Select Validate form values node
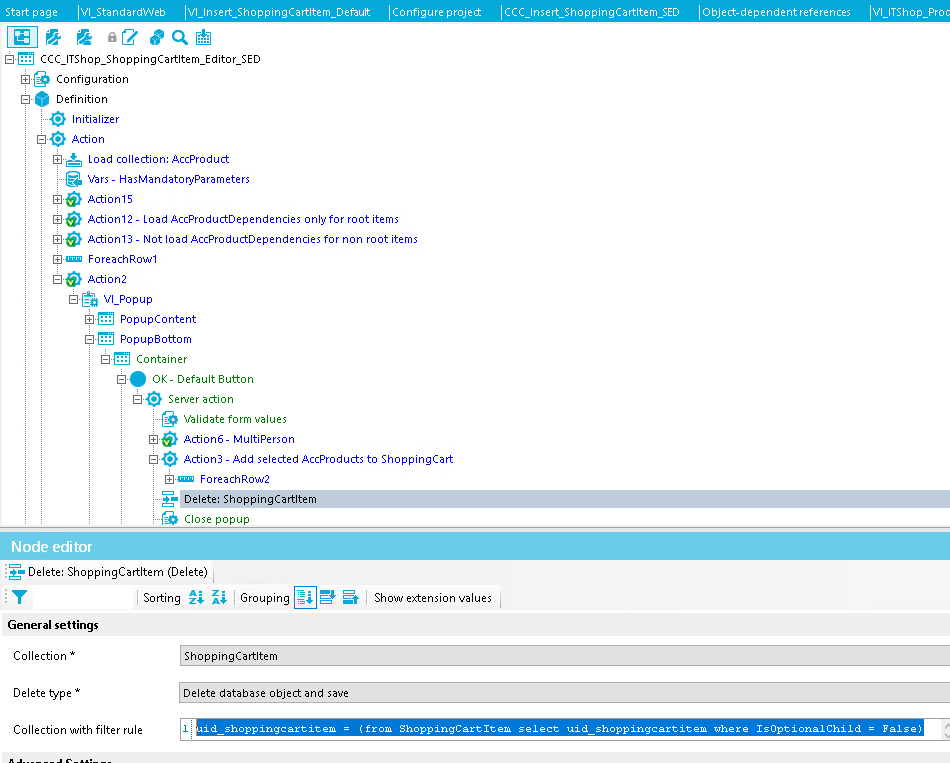The height and width of the screenshot is (763, 950). pos(235,419)
